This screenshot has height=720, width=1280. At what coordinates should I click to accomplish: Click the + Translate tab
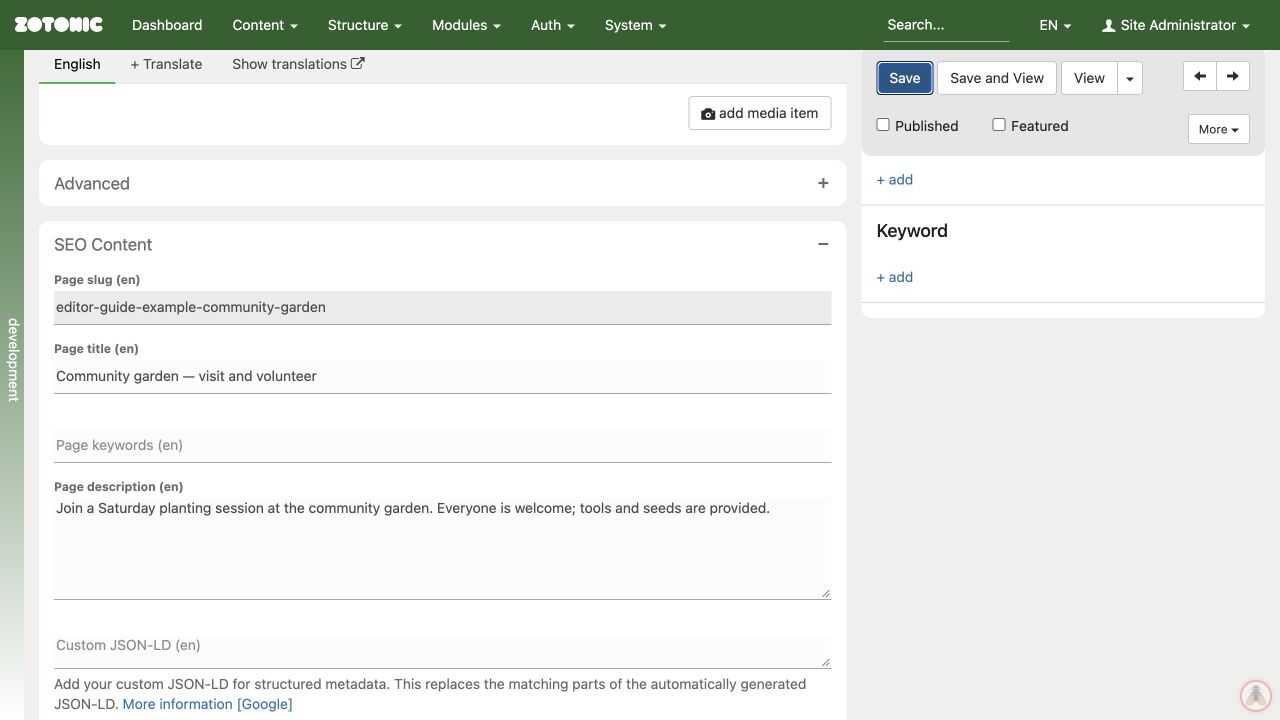166,64
